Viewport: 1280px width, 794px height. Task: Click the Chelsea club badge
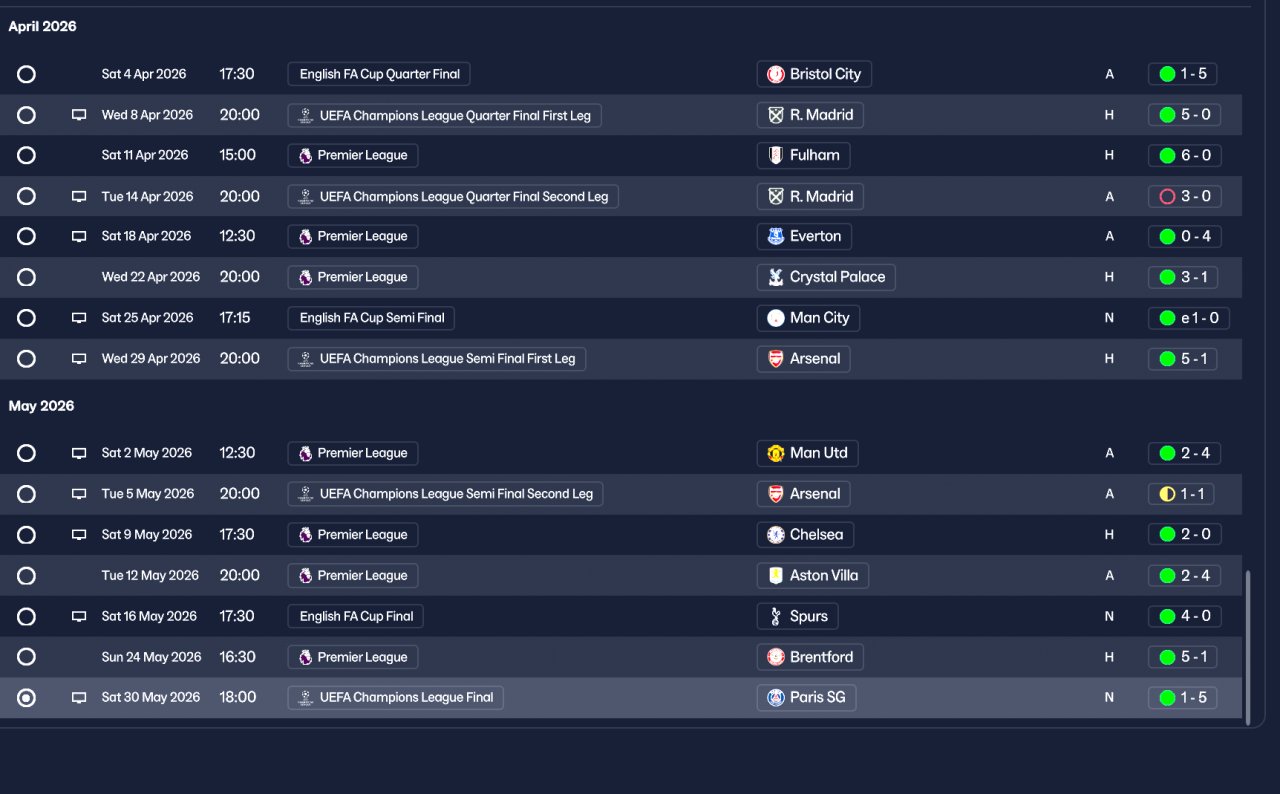click(x=775, y=535)
